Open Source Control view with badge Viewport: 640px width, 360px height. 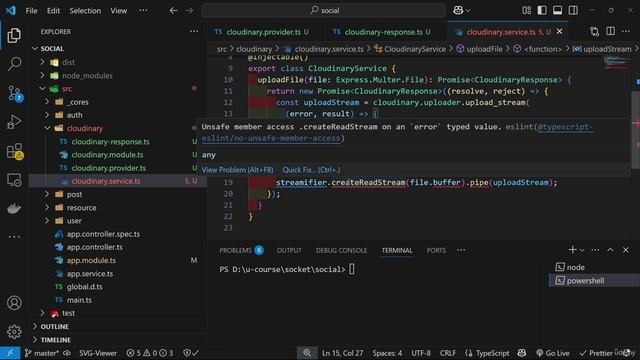point(15,93)
